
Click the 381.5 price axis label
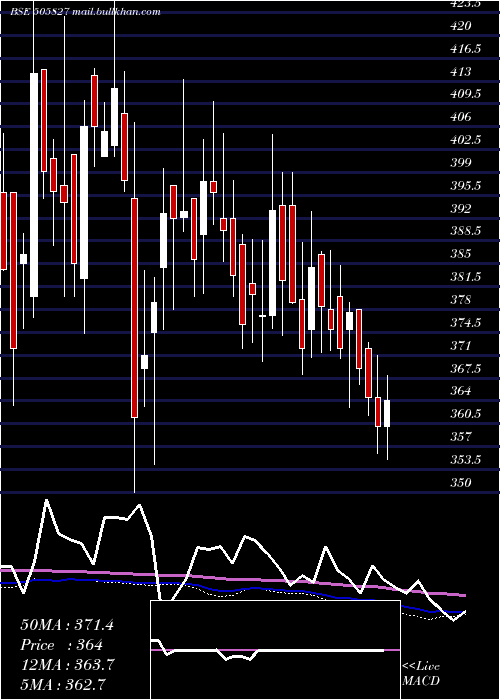tap(466, 277)
